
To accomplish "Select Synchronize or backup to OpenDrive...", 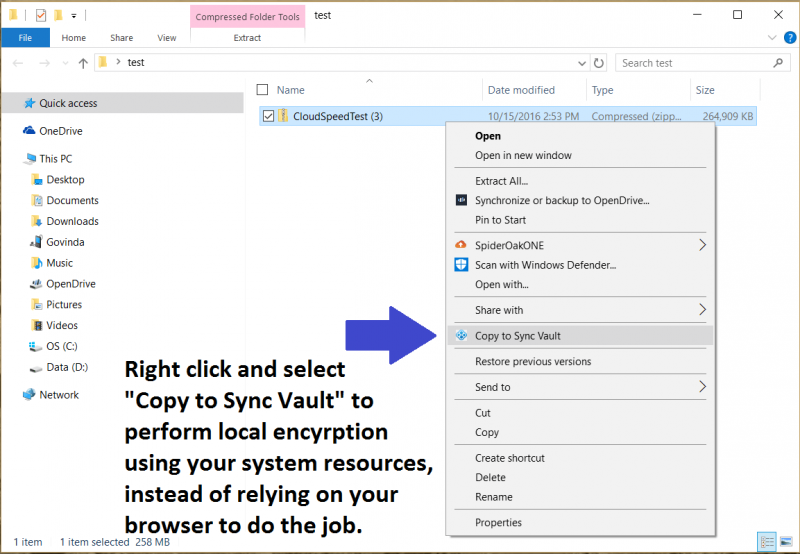I will [580, 200].
